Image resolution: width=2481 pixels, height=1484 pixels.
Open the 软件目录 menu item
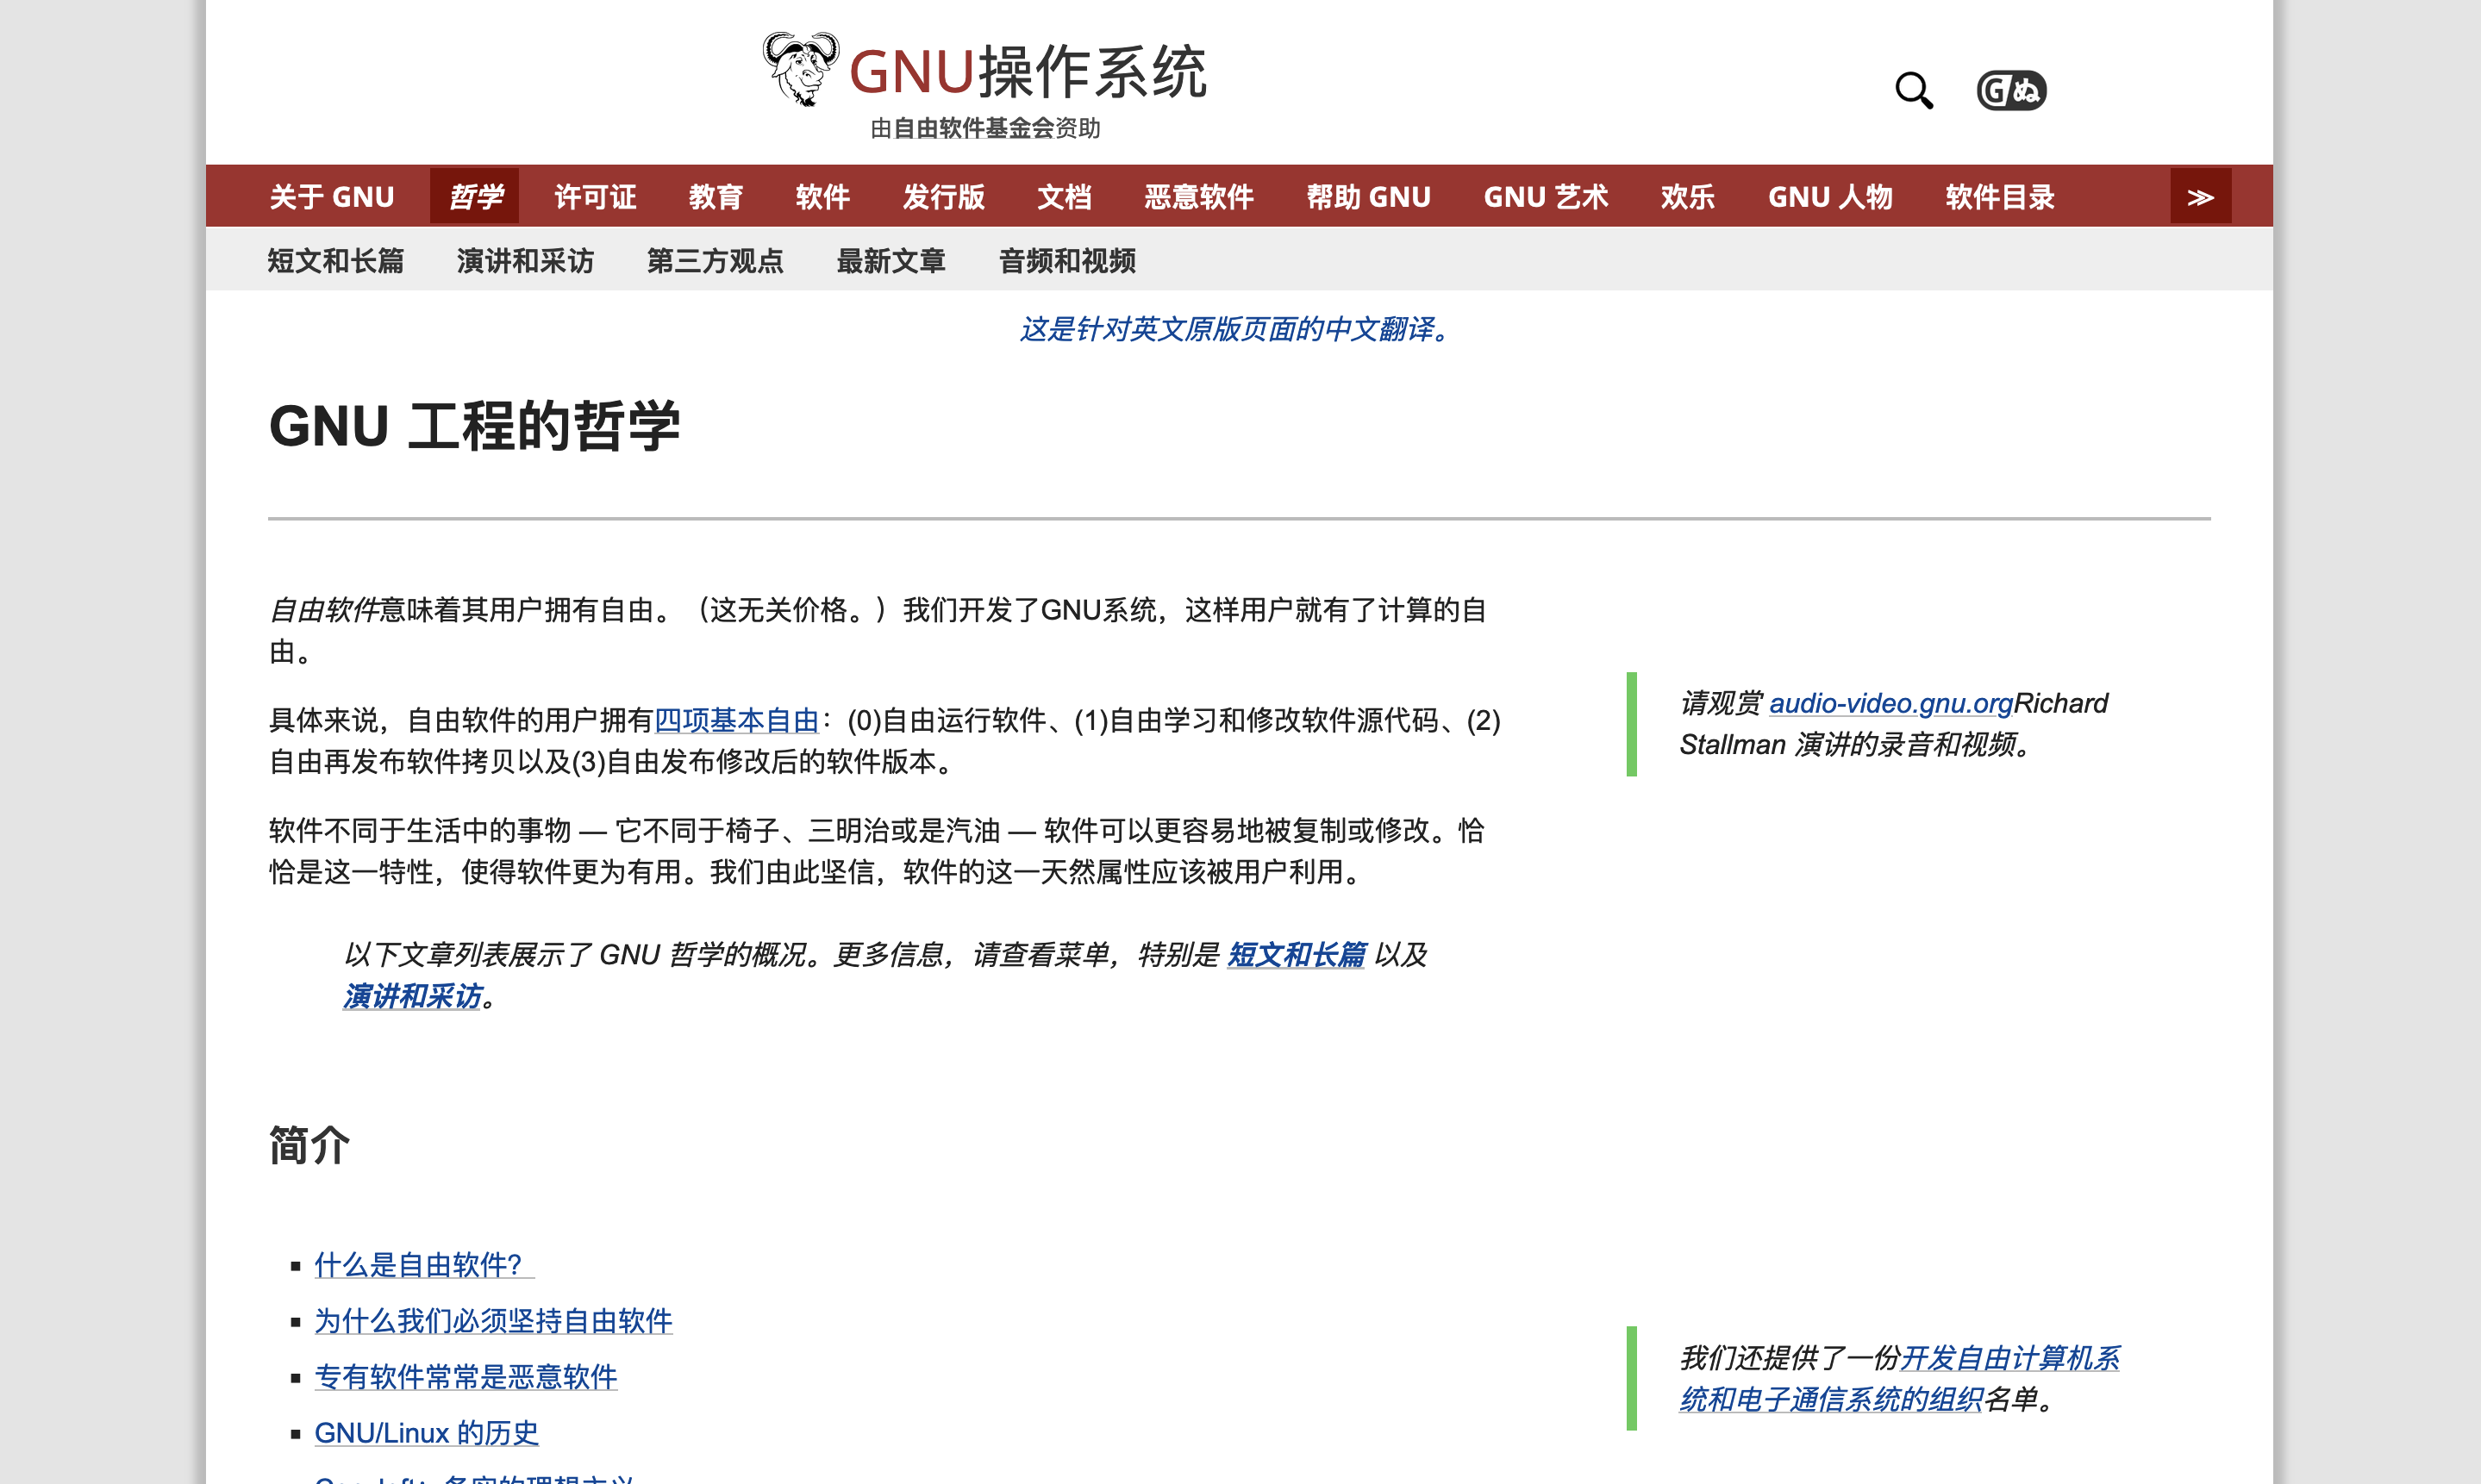[x=2000, y=196]
